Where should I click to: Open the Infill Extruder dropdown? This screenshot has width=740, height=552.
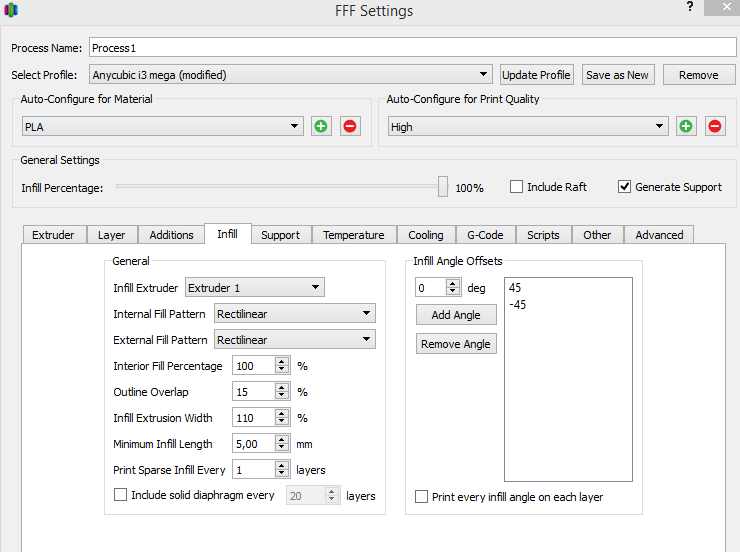[x=315, y=288]
